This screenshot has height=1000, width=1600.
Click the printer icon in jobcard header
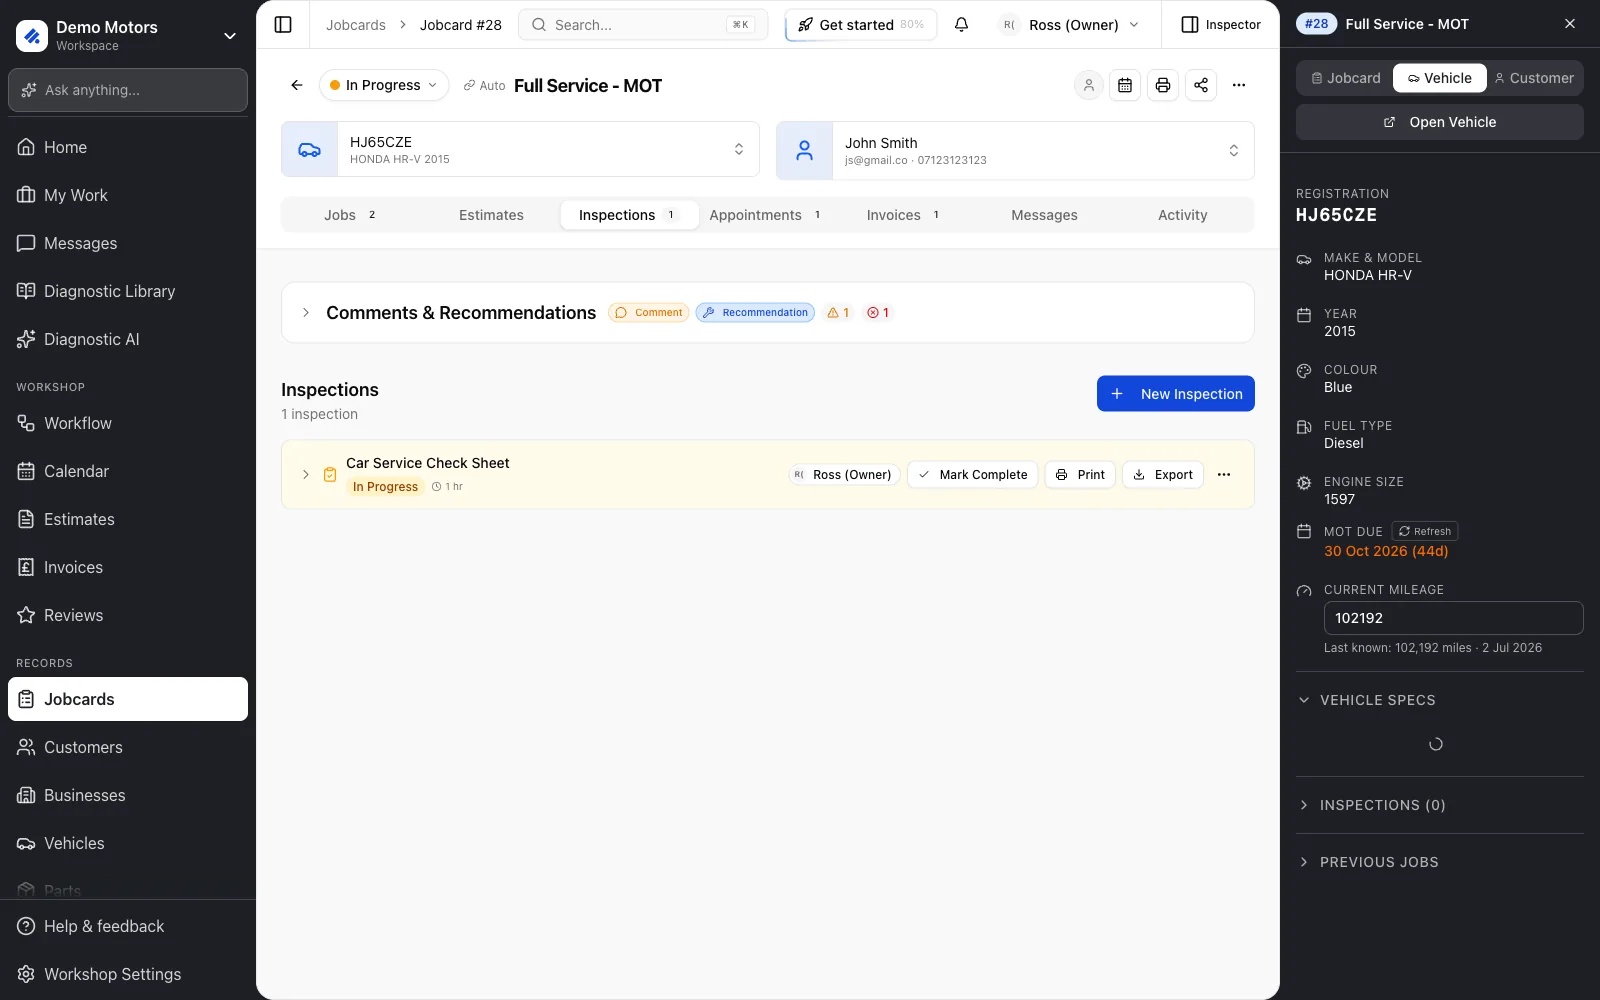point(1163,85)
